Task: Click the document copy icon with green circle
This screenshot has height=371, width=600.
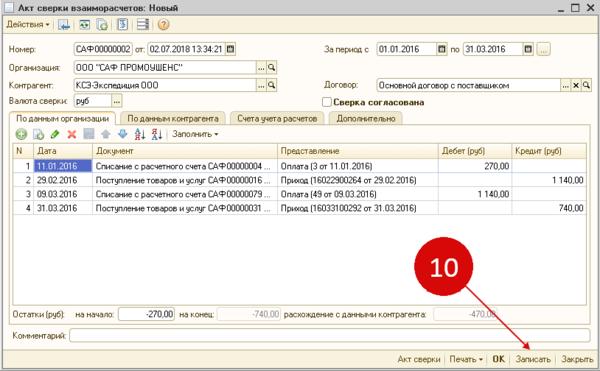Action: tap(103, 24)
